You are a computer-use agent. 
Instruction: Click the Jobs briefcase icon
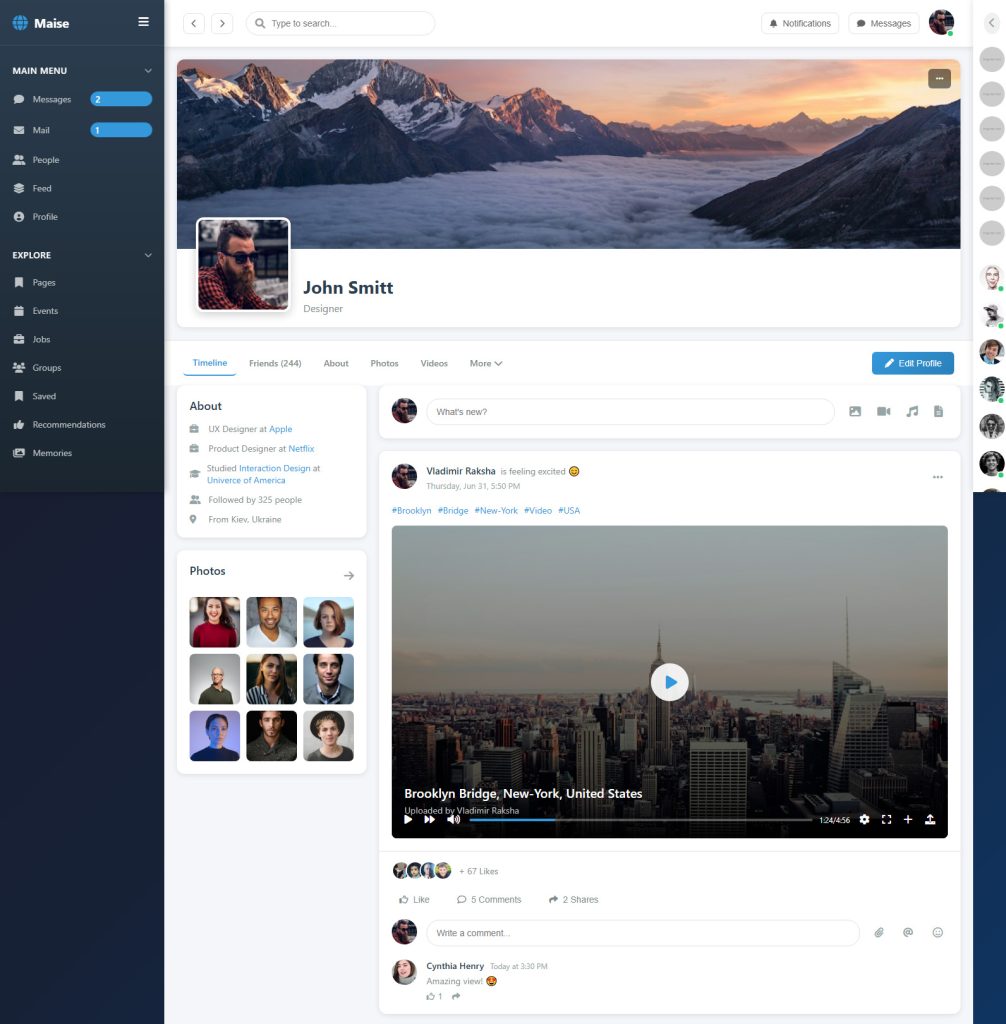pyautogui.click(x=19, y=340)
